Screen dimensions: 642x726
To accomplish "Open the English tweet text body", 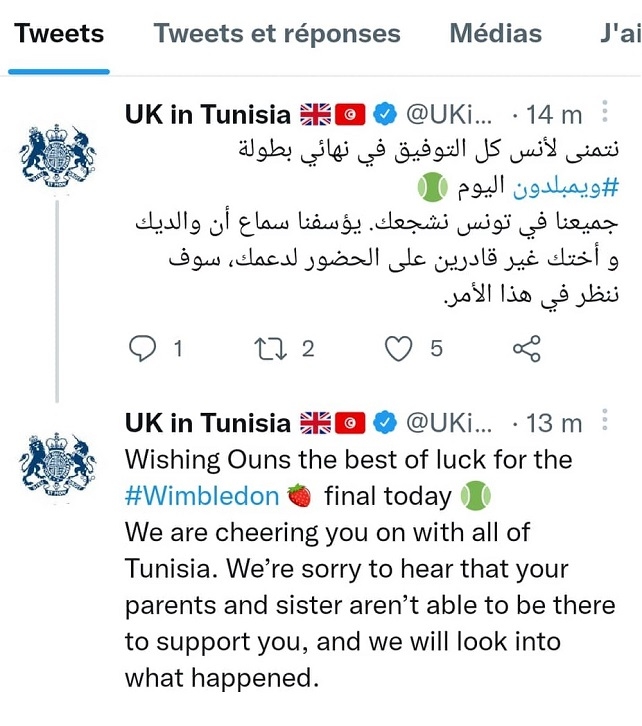I will click(x=369, y=569).
